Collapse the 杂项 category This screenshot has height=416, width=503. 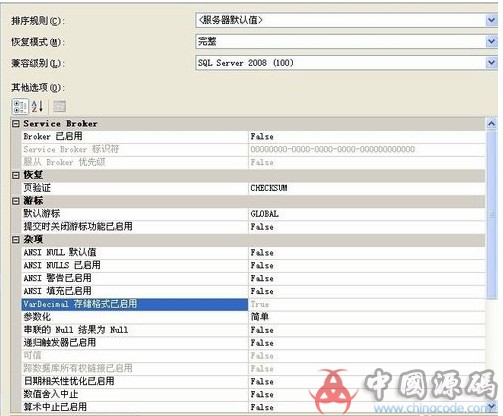coord(15,240)
